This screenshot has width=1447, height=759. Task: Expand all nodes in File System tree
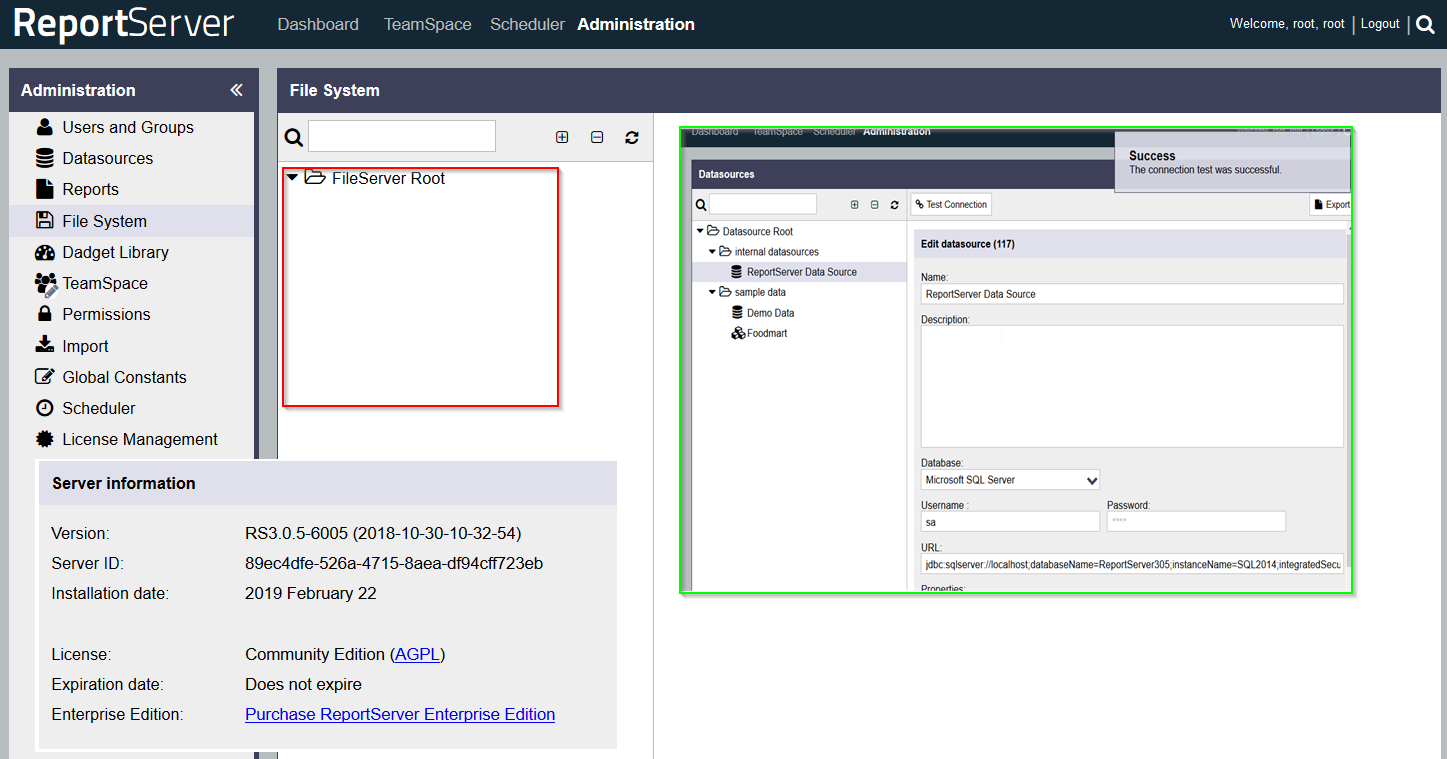tap(562, 137)
